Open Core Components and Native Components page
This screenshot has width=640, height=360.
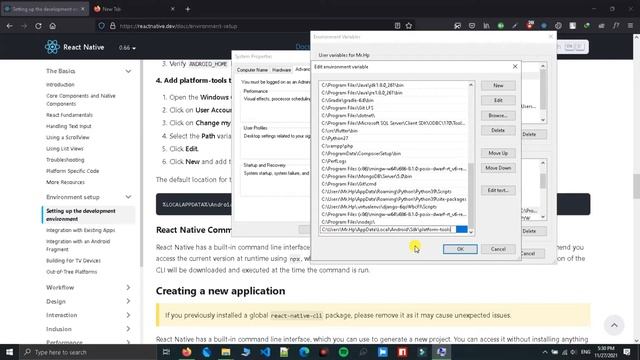(x=81, y=100)
